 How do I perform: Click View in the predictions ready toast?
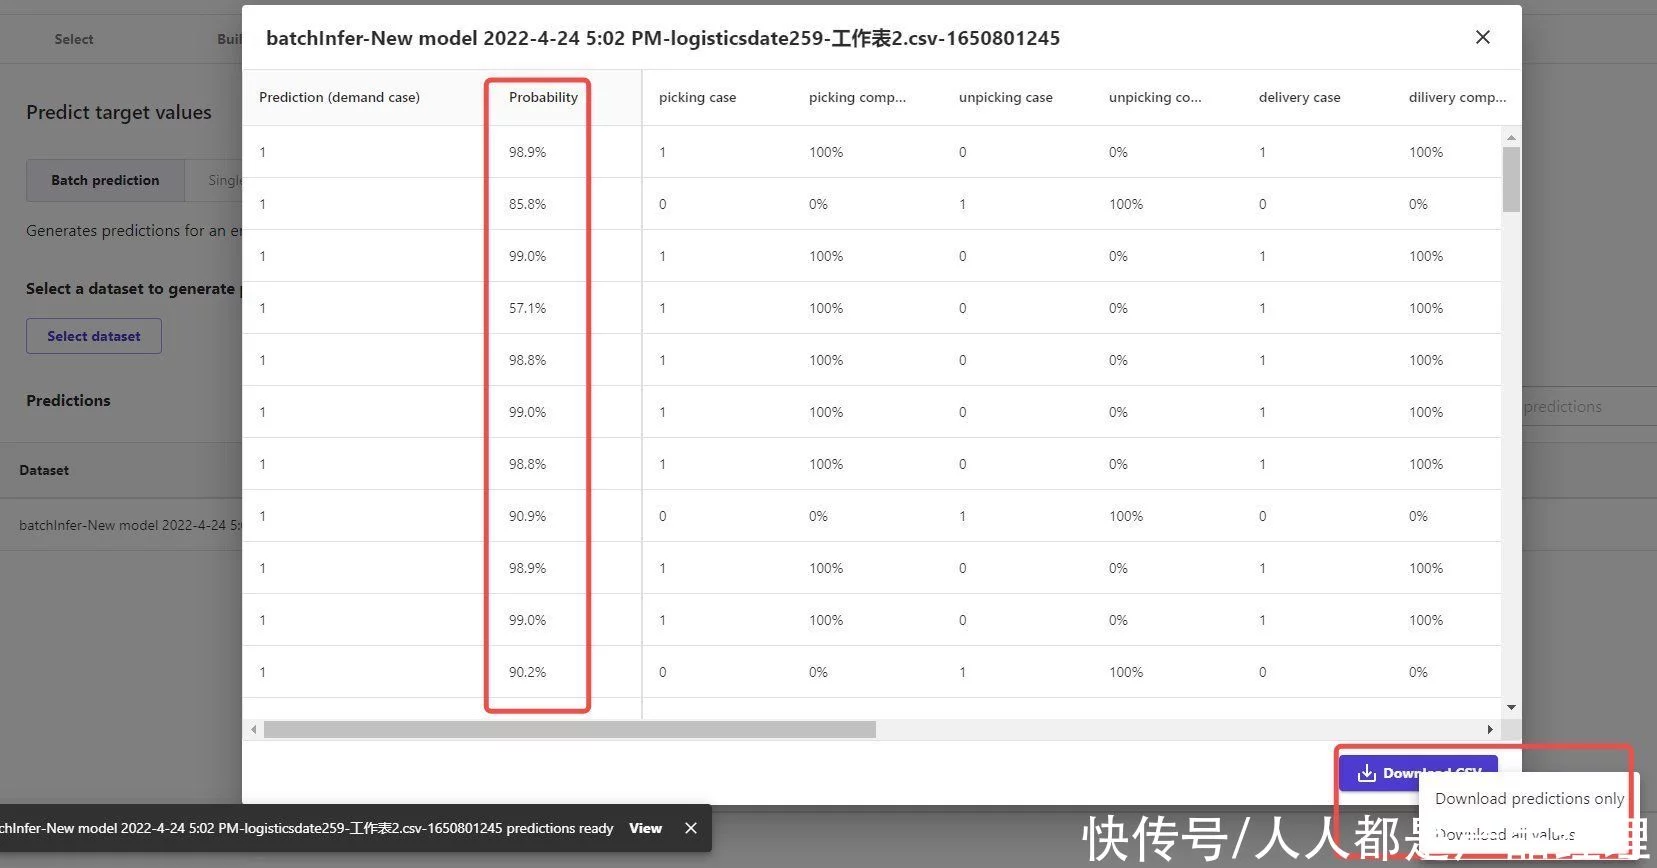645,828
